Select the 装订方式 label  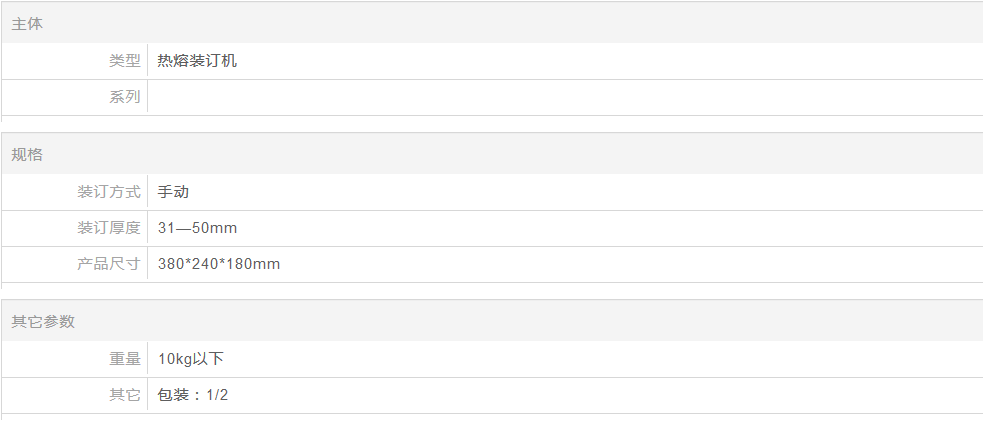coord(109,192)
